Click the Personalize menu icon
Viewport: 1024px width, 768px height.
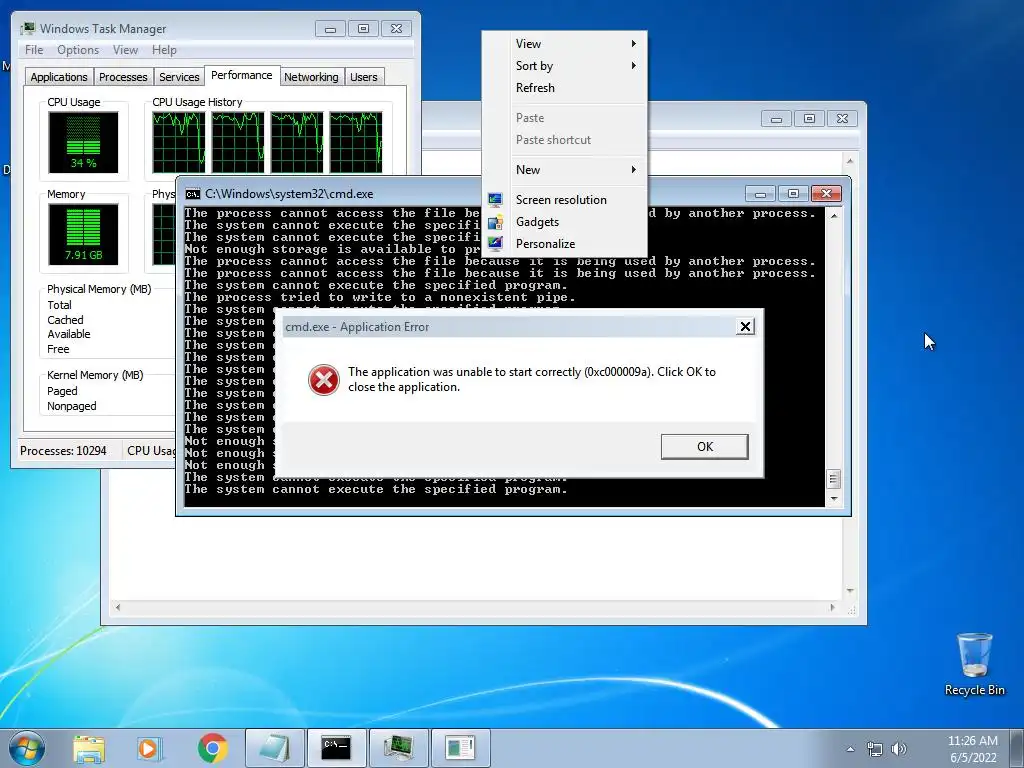point(495,244)
